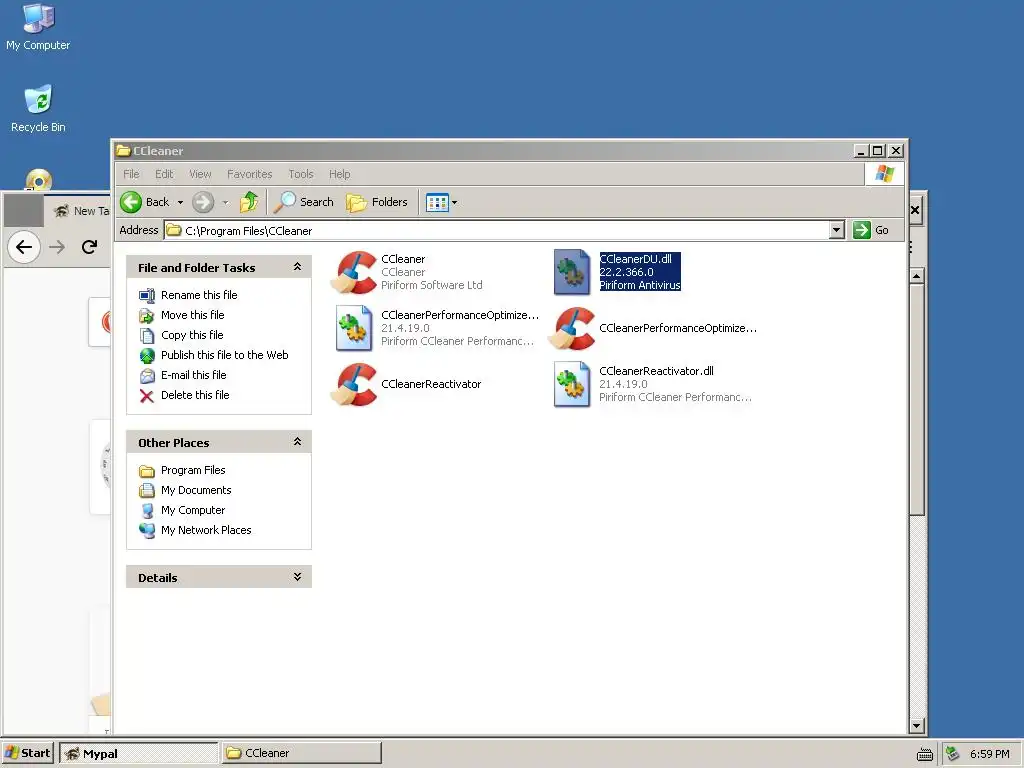The image size is (1024, 768).
Task: Open the Back history dropdown arrow
Action: click(180, 202)
